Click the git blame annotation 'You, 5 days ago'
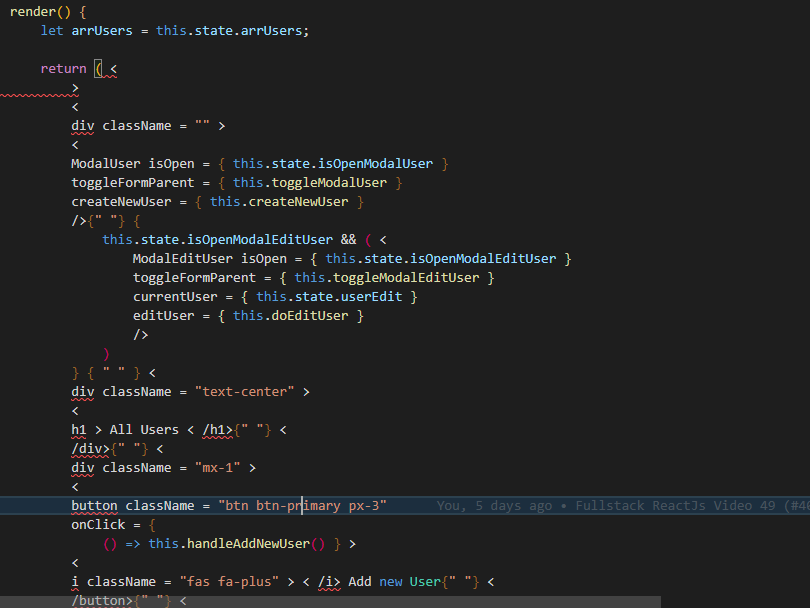This screenshot has width=810, height=608. tap(495, 506)
